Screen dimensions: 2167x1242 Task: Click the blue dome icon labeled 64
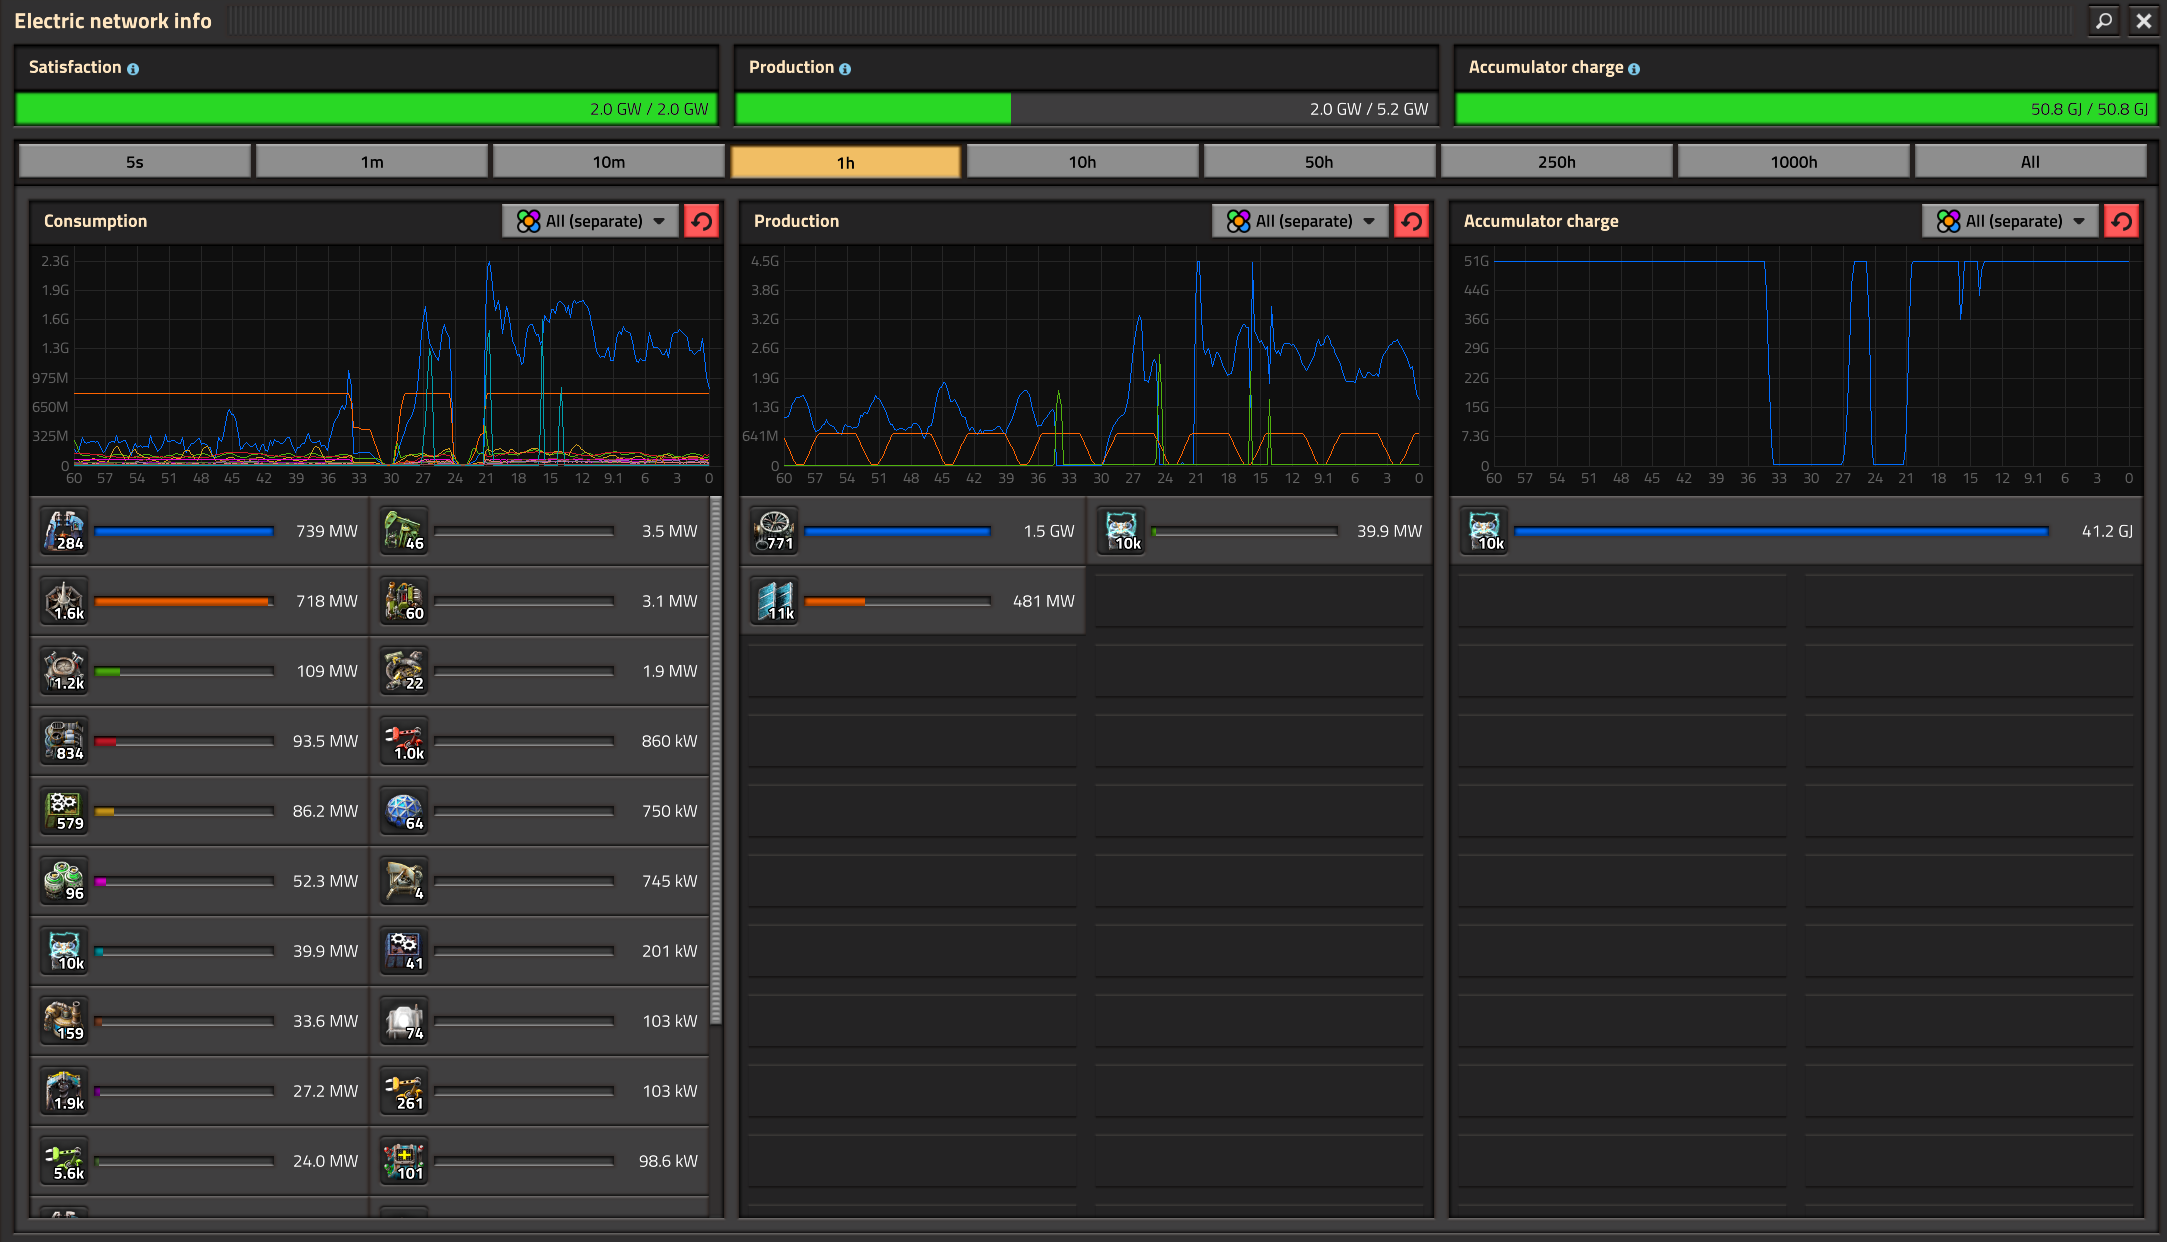click(x=405, y=811)
